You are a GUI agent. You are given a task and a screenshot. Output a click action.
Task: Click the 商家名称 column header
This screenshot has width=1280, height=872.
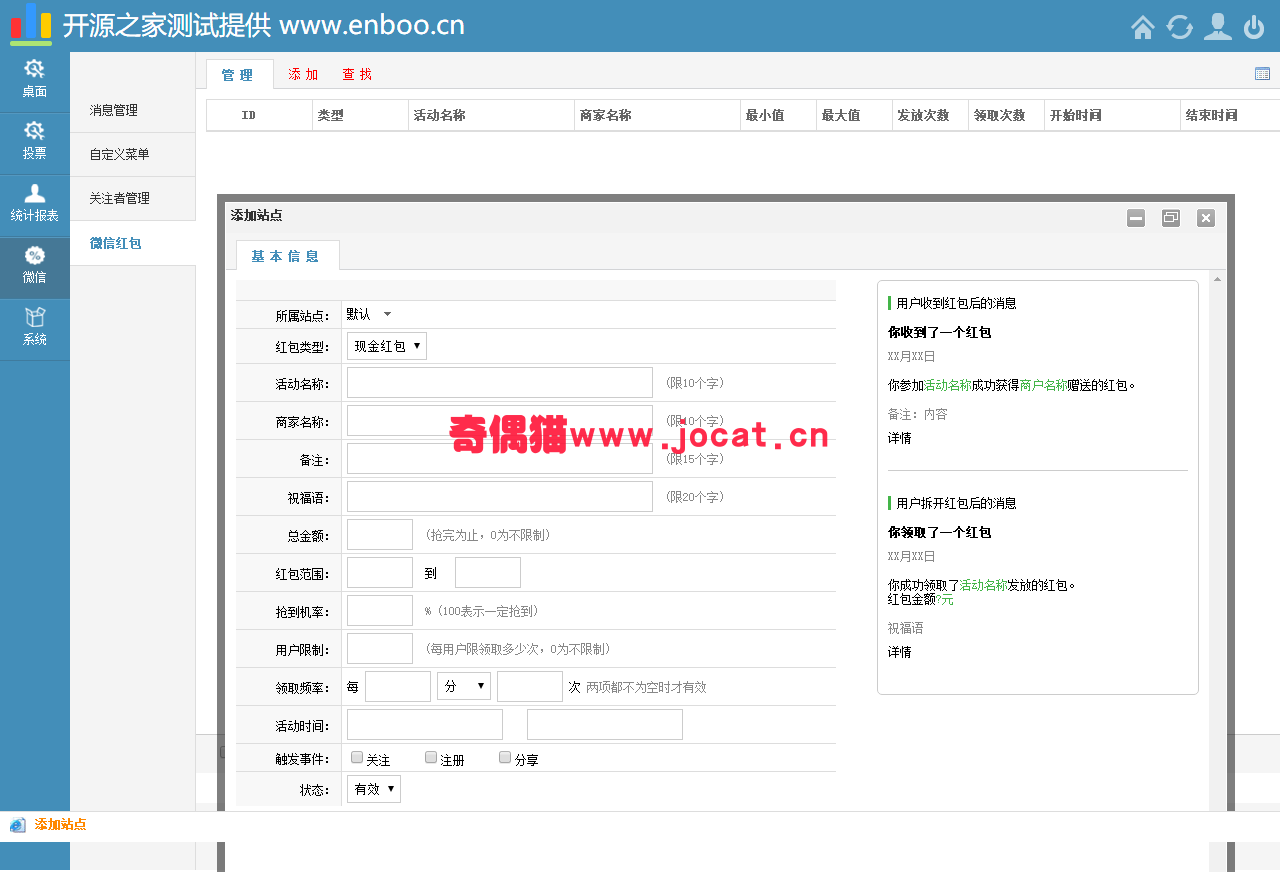click(x=658, y=115)
